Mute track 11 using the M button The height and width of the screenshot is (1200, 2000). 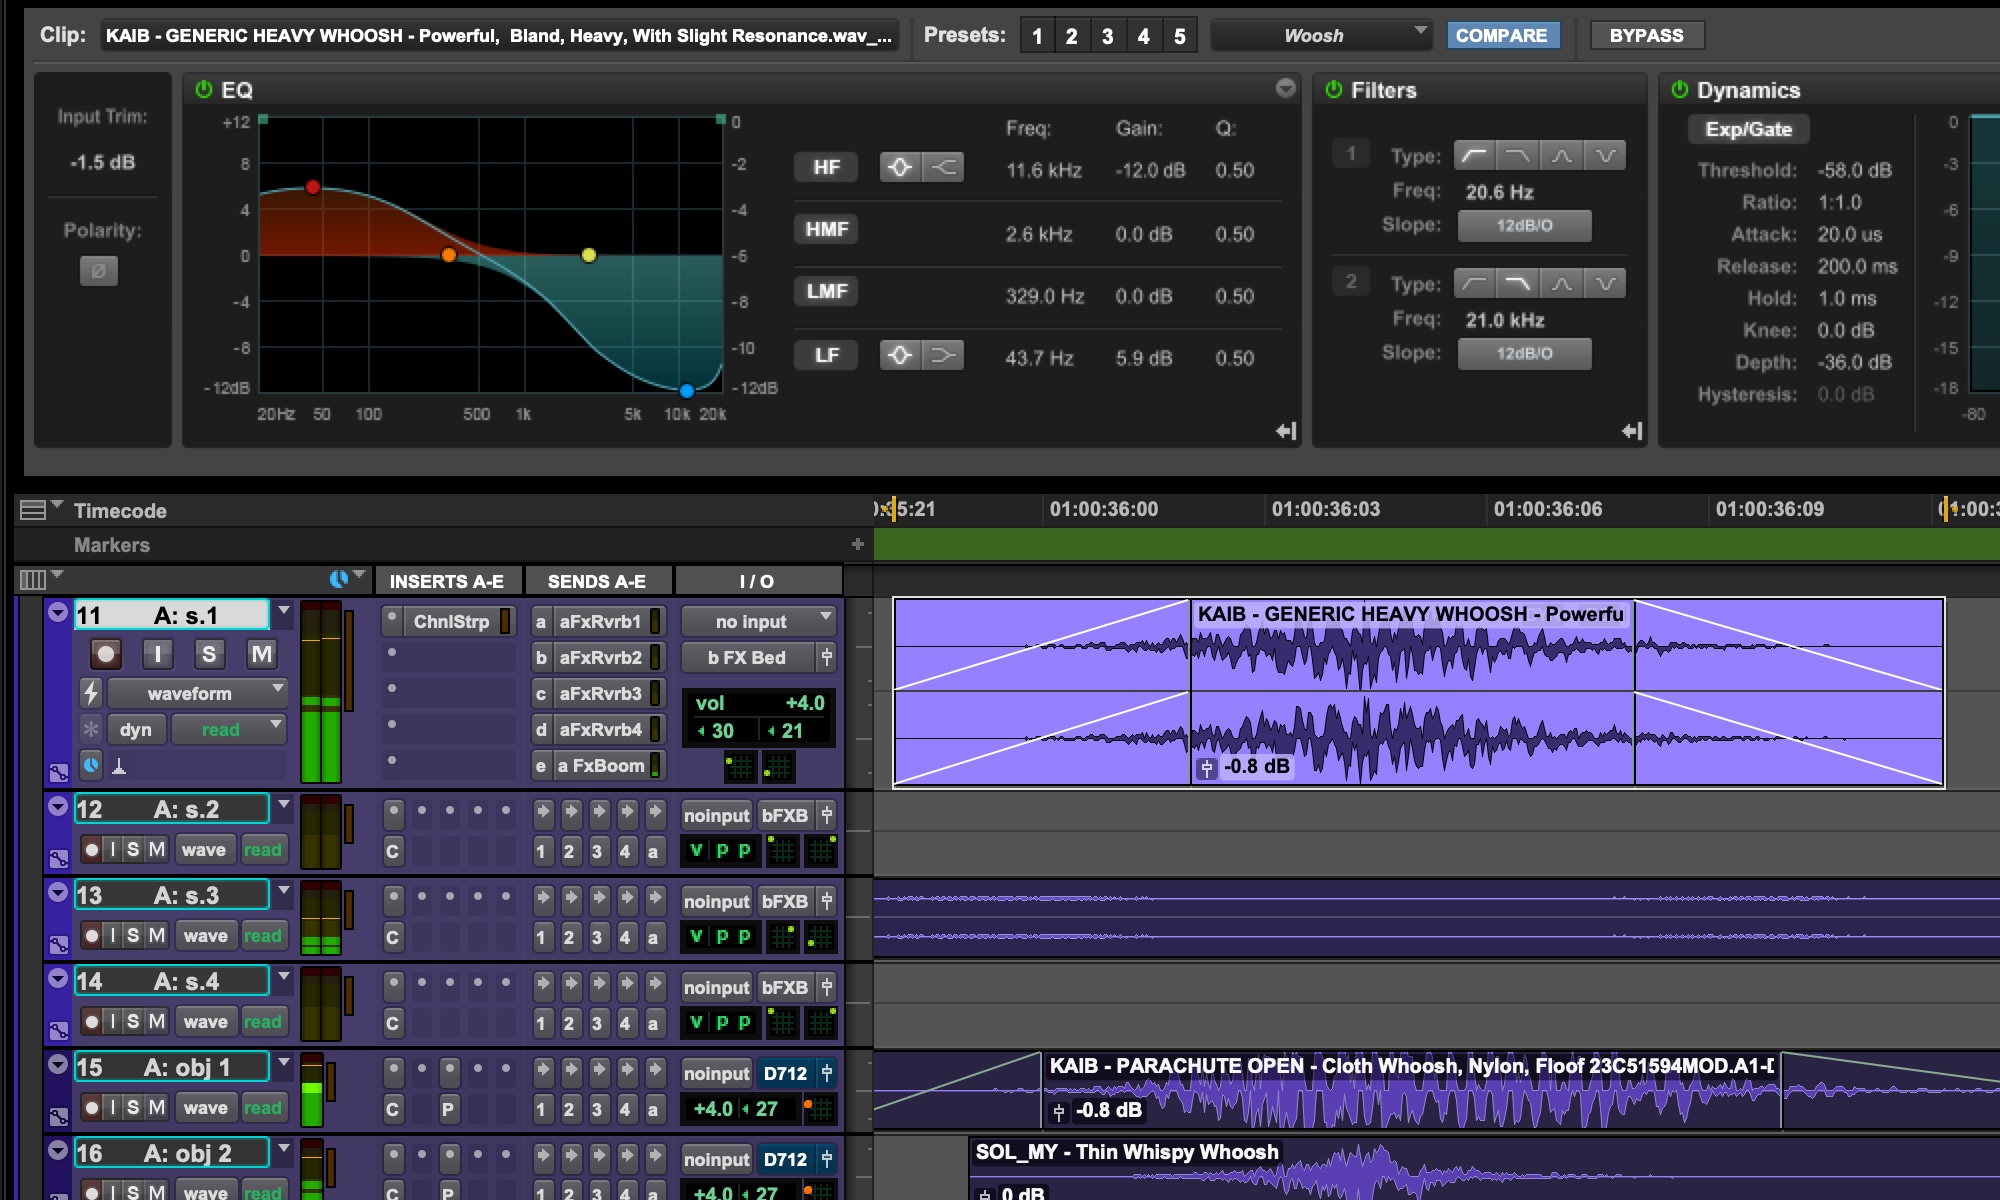click(x=259, y=654)
